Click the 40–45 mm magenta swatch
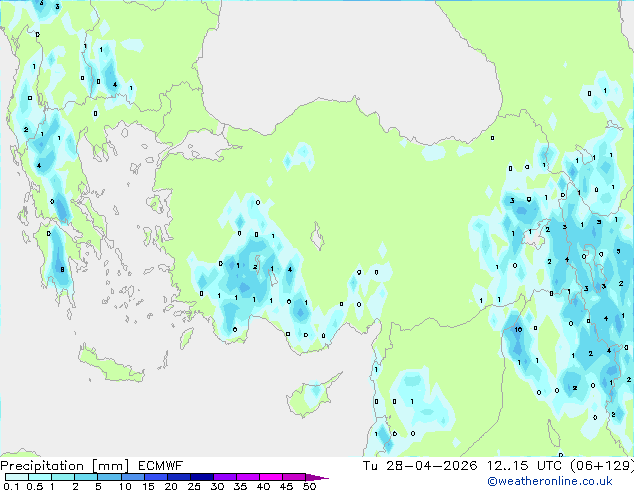 click(x=271, y=477)
